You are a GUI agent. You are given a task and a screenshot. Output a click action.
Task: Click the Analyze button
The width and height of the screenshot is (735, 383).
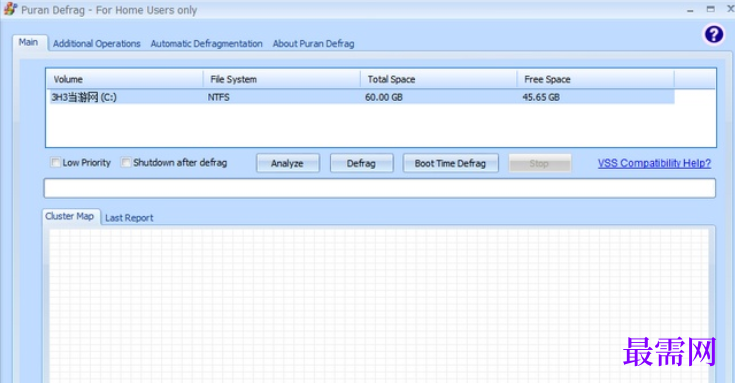287,163
